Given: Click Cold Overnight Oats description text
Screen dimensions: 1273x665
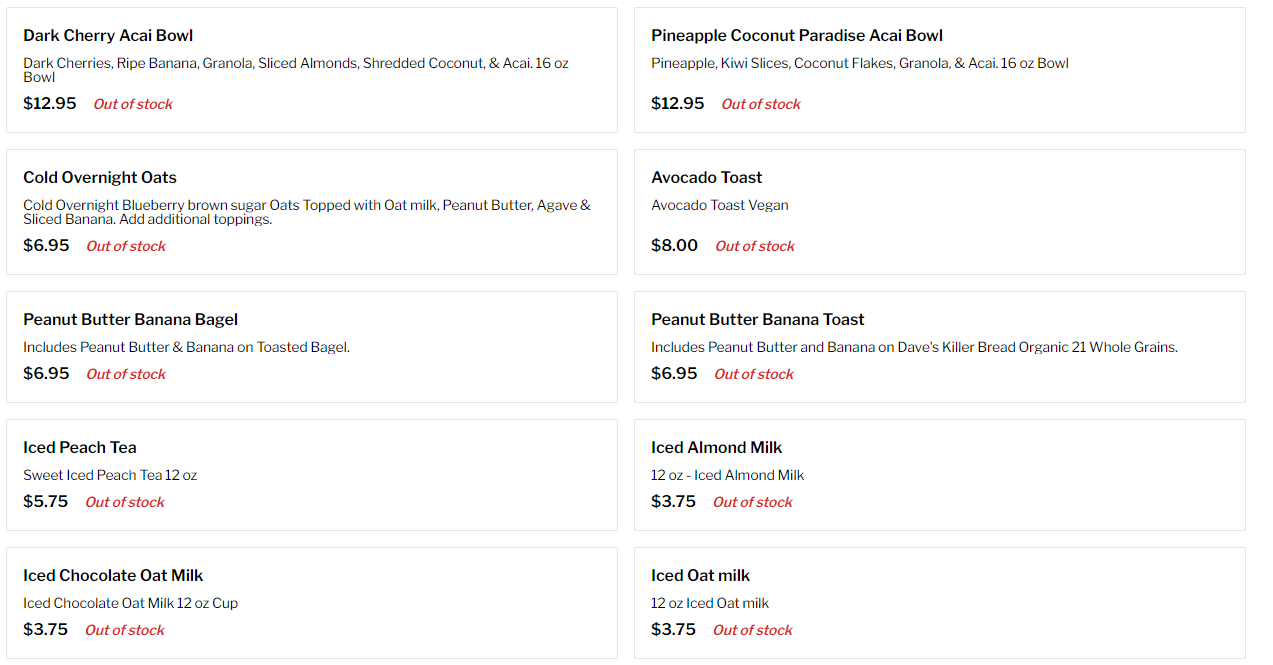Looking at the screenshot, I should click(306, 212).
